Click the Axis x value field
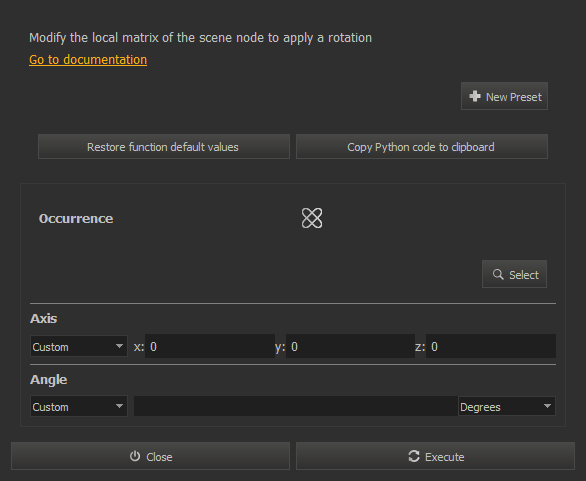 pyautogui.click(x=210, y=346)
